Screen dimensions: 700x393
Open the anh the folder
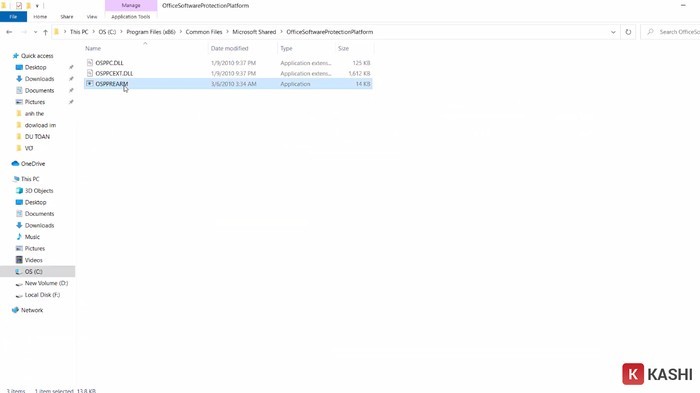[x=34, y=114]
